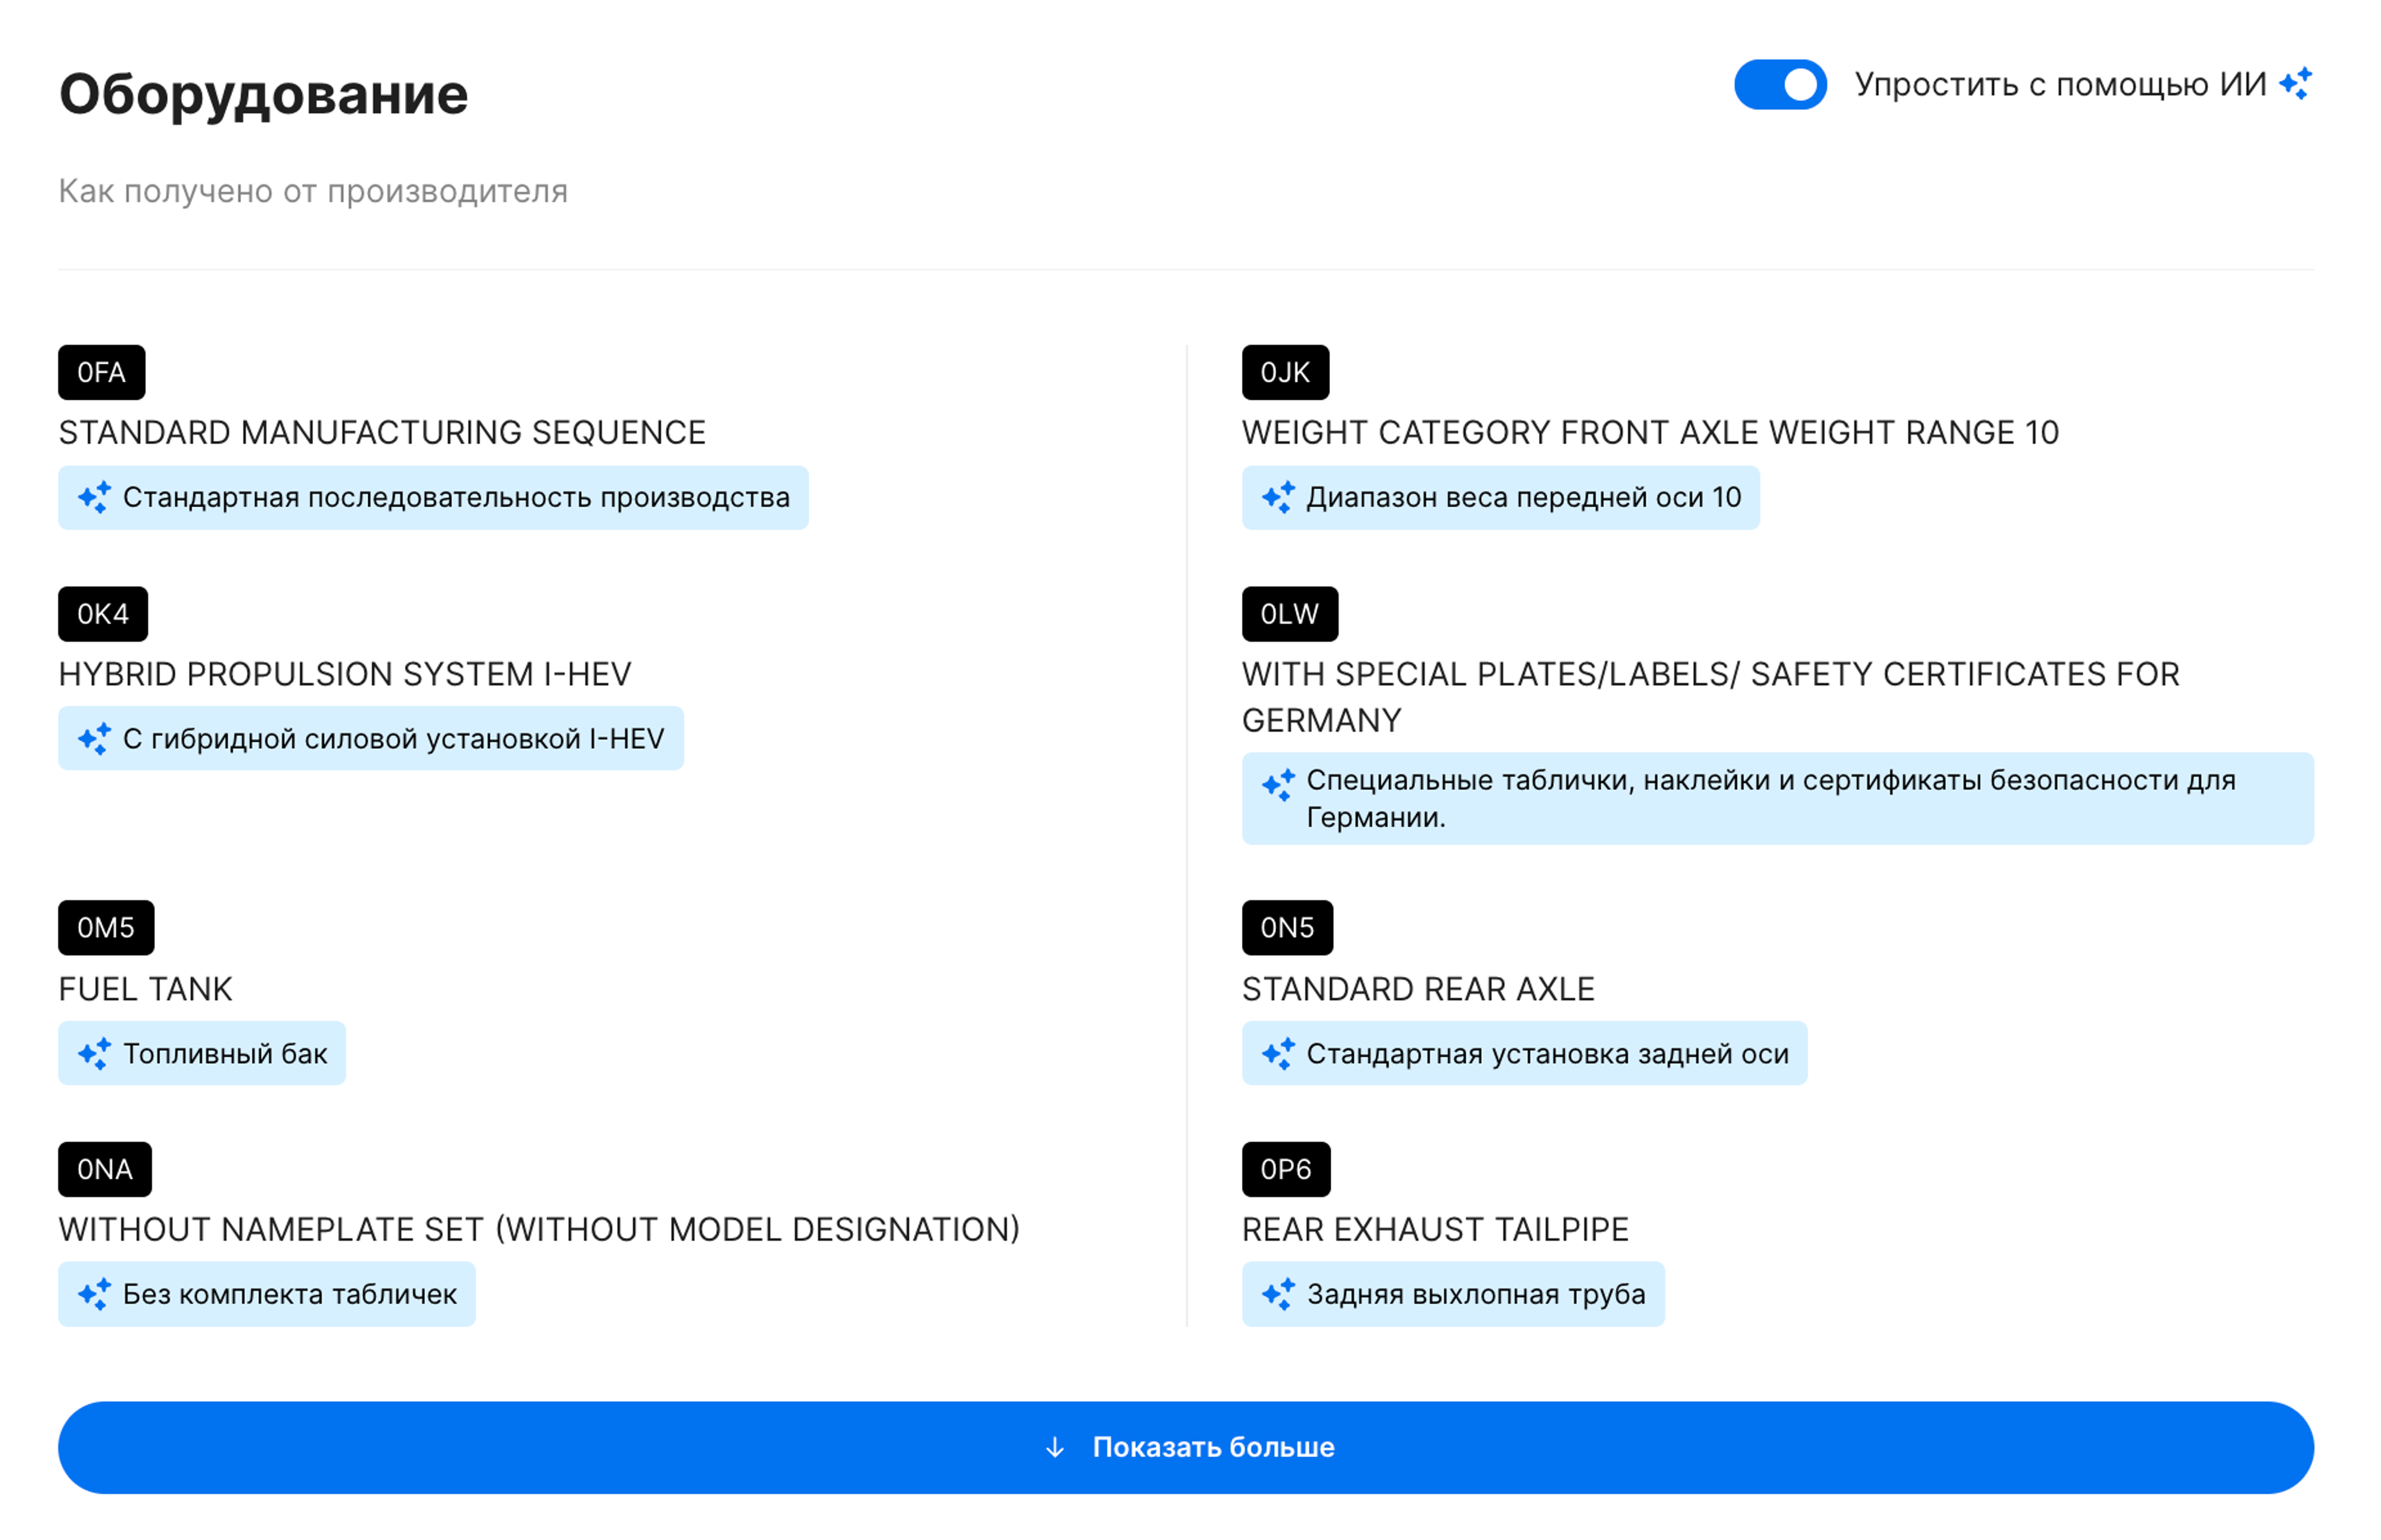Click the 'Стандартная последовательность производства' translation
The width and height of the screenshot is (2381, 1540).
[456, 497]
